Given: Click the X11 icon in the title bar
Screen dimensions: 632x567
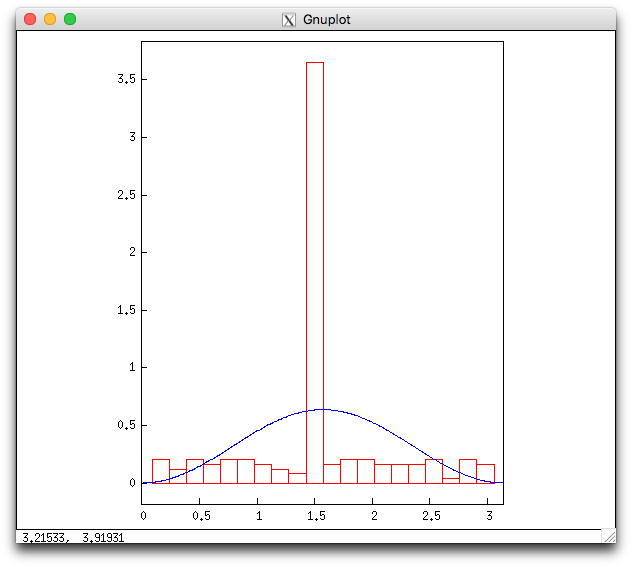Looking at the screenshot, I should tap(289, 20).
